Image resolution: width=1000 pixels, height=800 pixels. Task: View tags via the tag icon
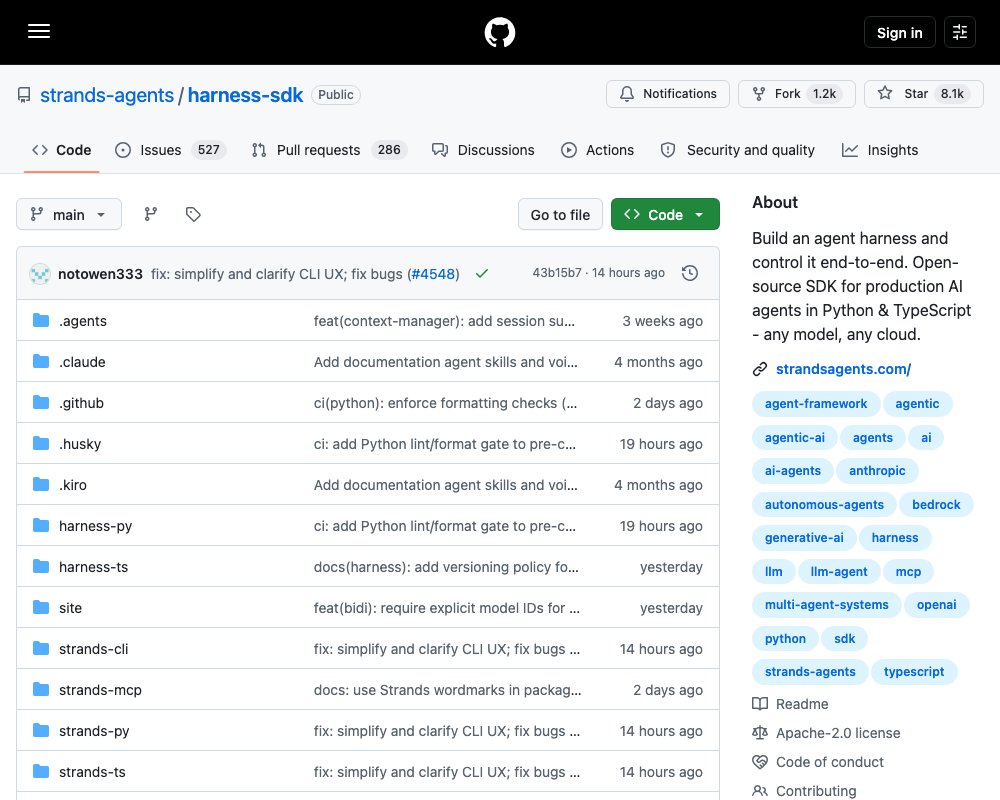click(x=193, y=214)
